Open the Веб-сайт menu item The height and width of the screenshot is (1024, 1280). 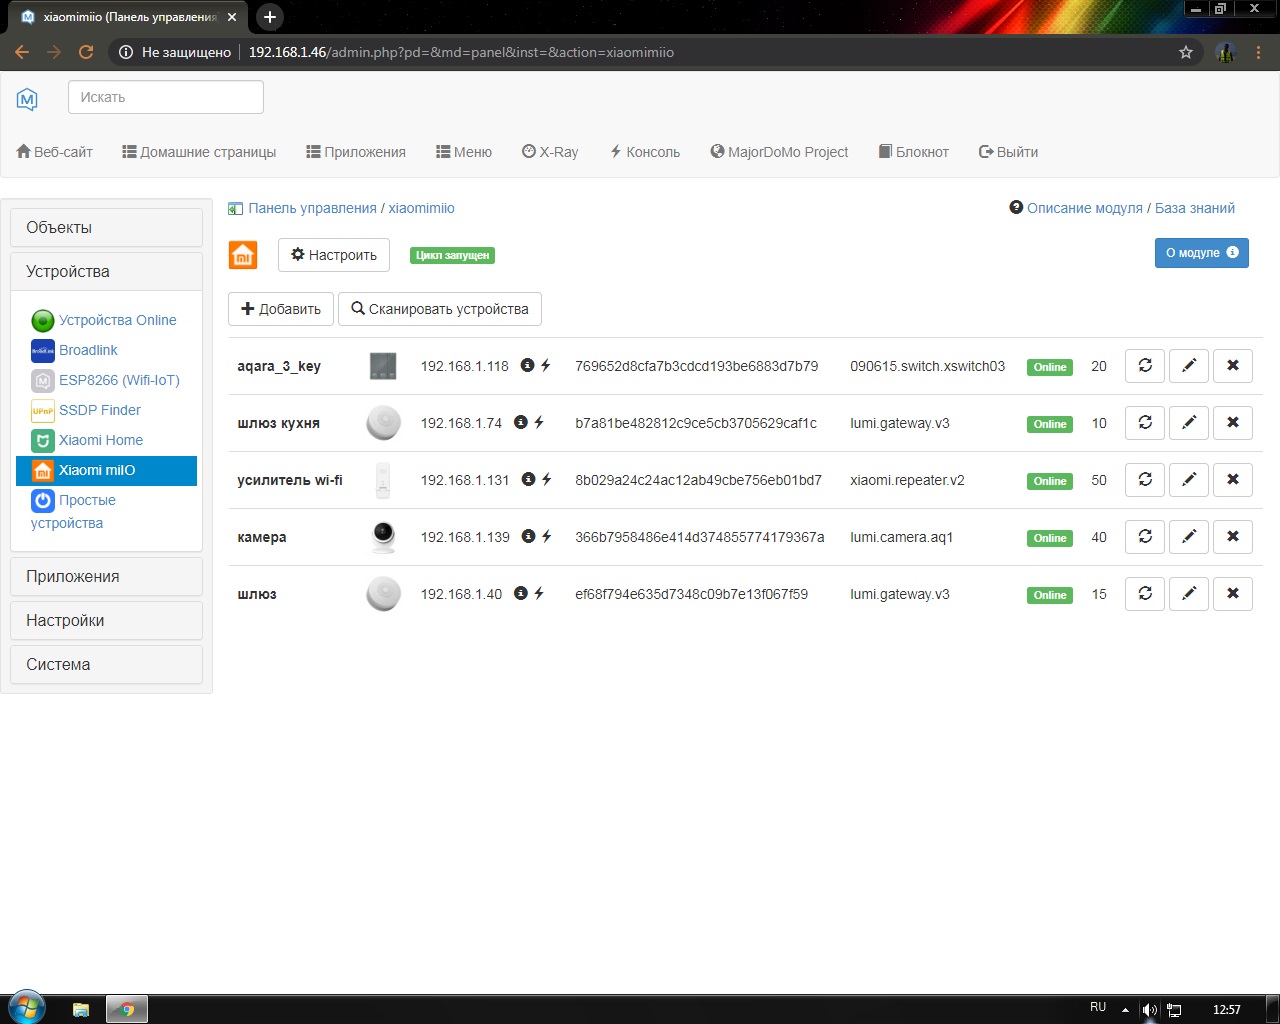(x=55, y=152)
